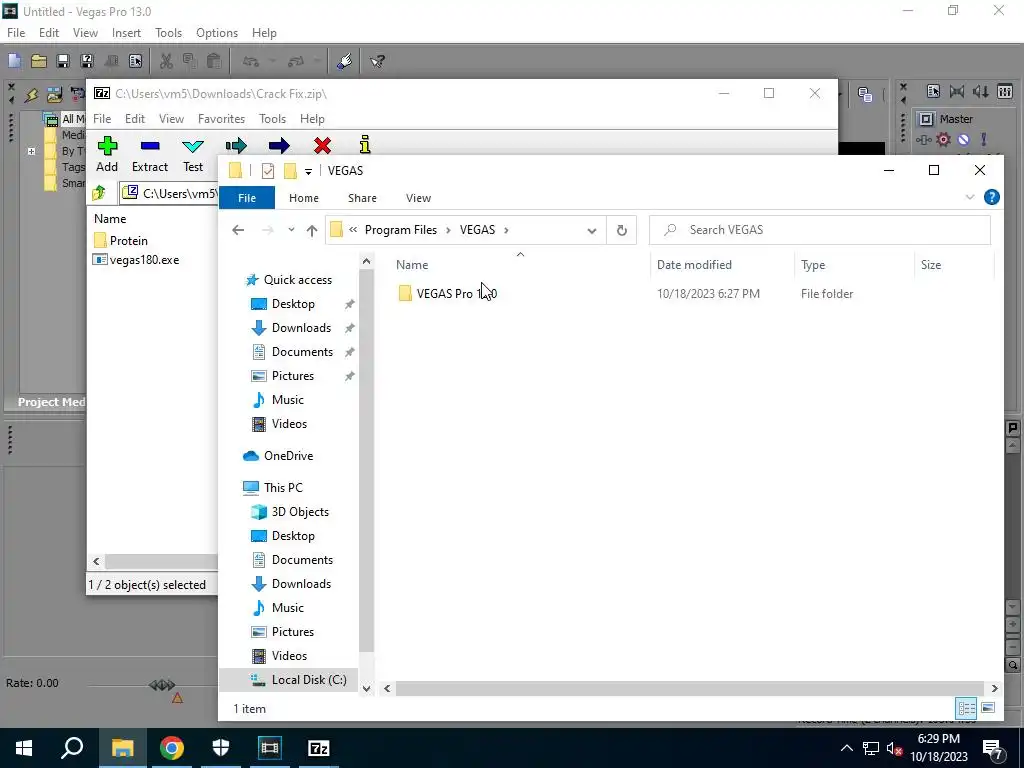Click the lightning bolt icon in Project Media
The height and width of the screenshot is (768, 1024).
coord(31,95)
